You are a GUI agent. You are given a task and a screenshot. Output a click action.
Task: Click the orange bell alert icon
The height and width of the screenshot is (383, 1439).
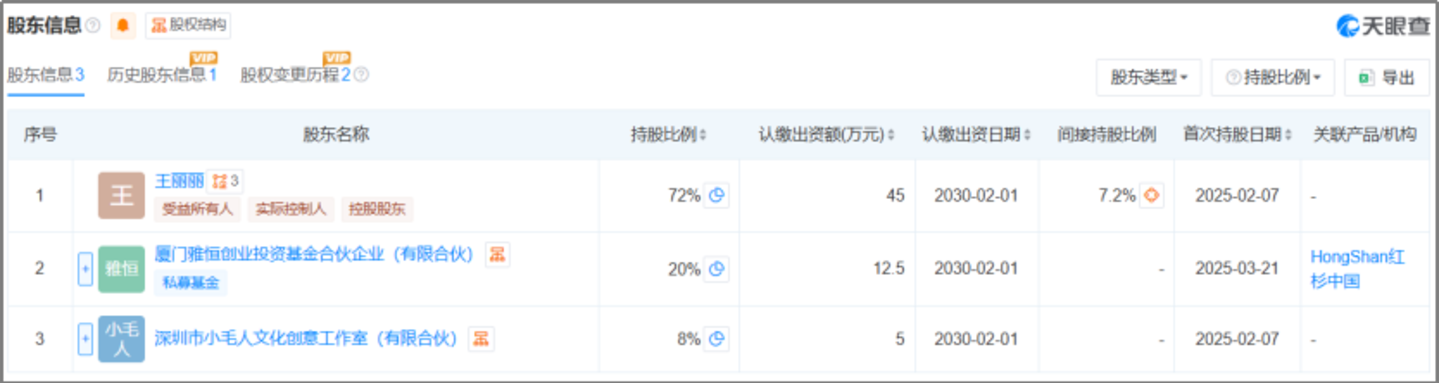[x=123, y=26]
